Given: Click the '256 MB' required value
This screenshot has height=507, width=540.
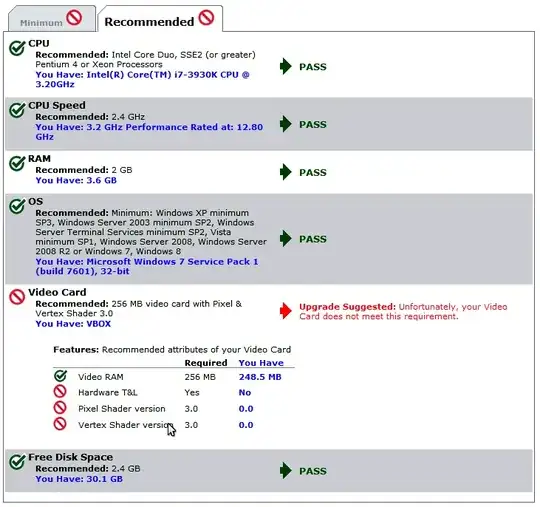Looking at the screenshot, I should tap(200, 377).
